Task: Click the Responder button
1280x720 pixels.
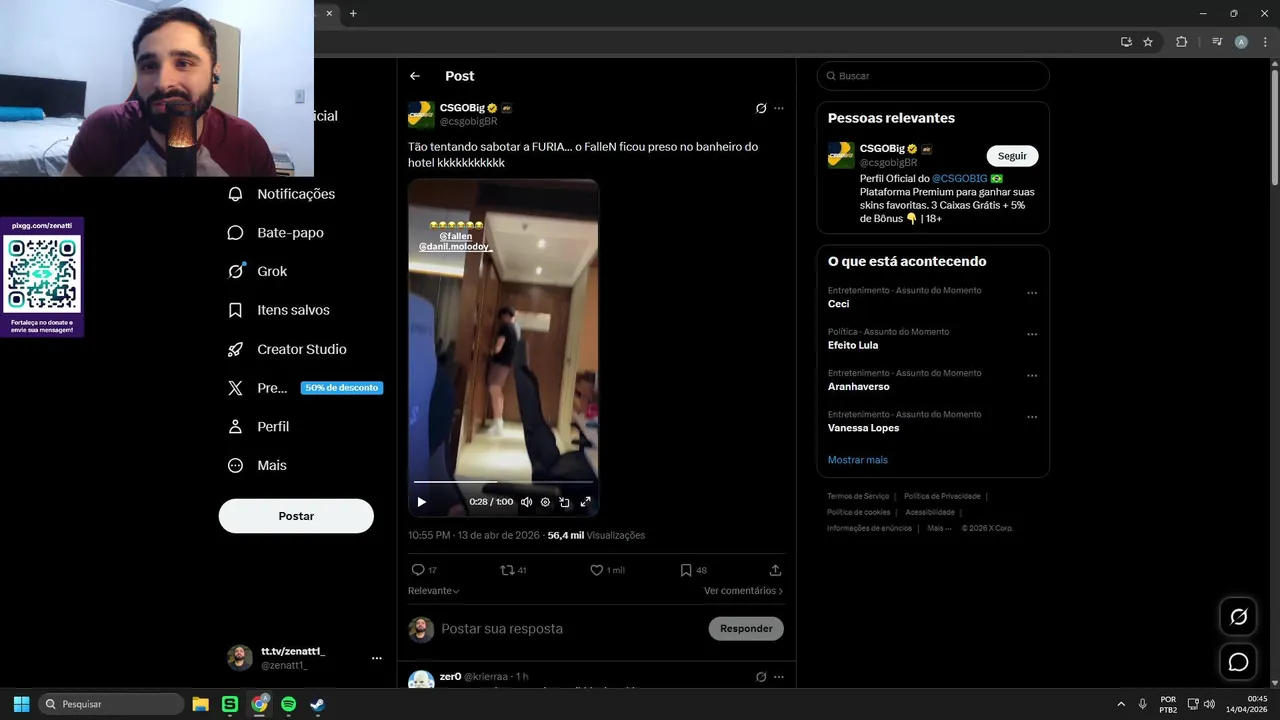Action: [746, 629]
